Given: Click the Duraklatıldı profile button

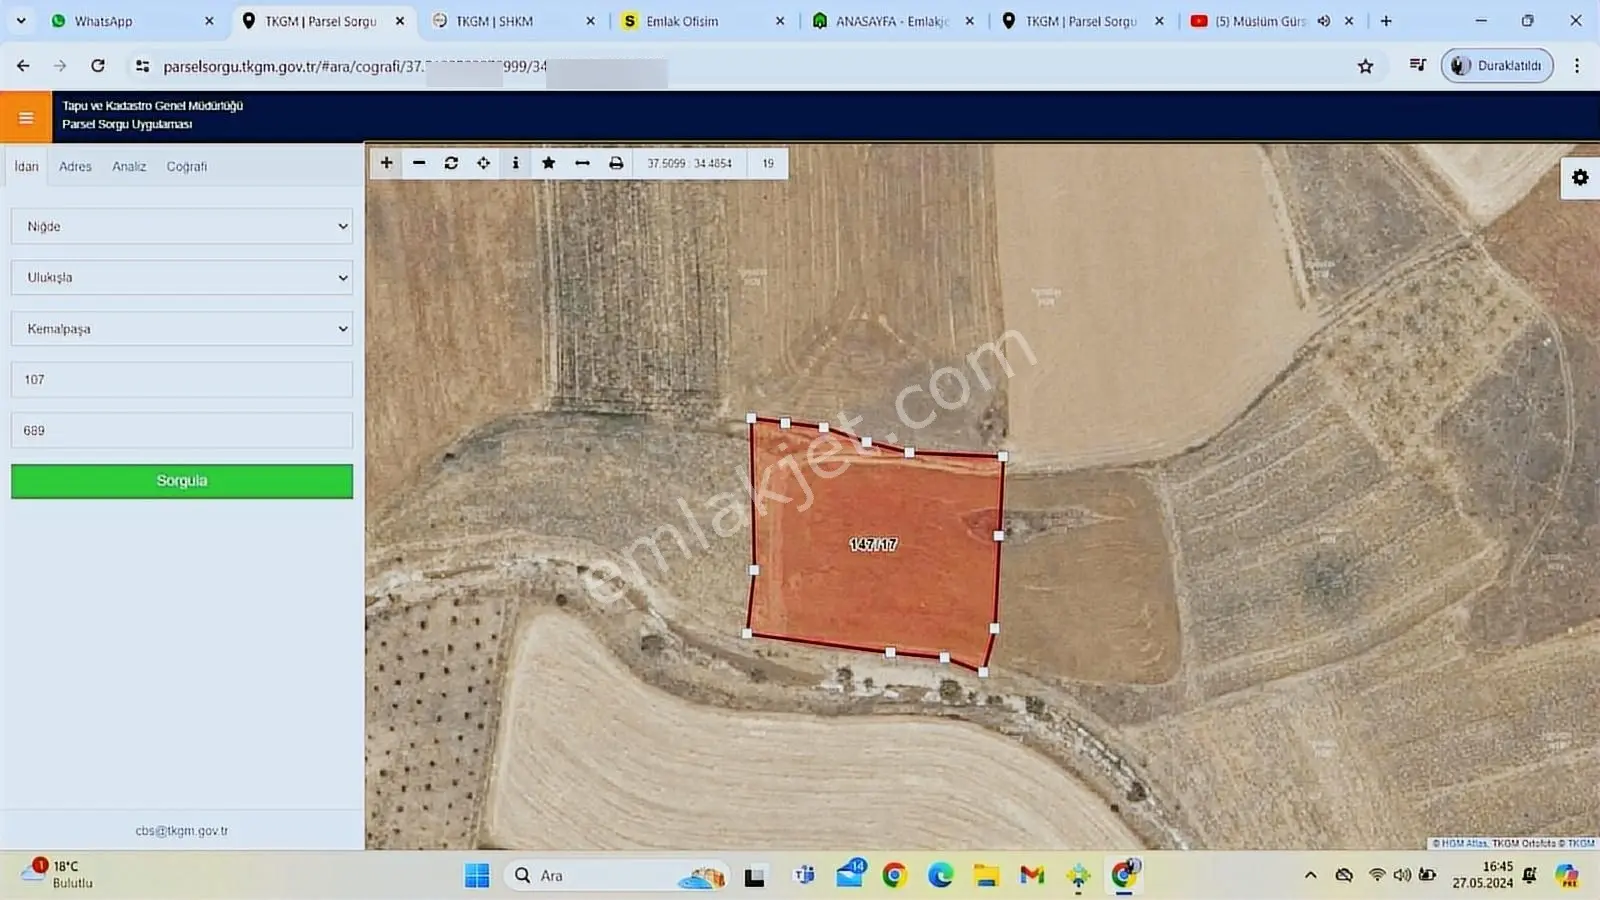Looking at the screenshot, I should pos(1497,66).
